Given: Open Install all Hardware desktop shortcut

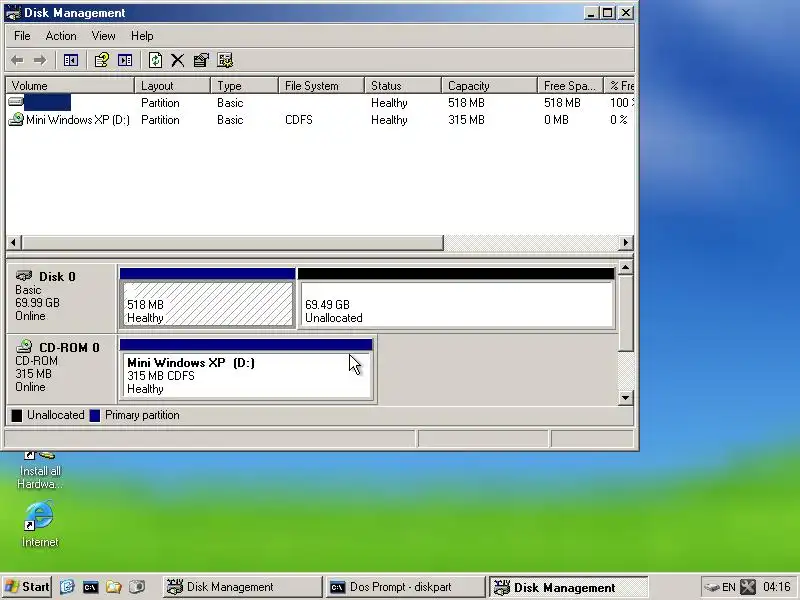Looking at the screenshot, I should tap(40, 470).
